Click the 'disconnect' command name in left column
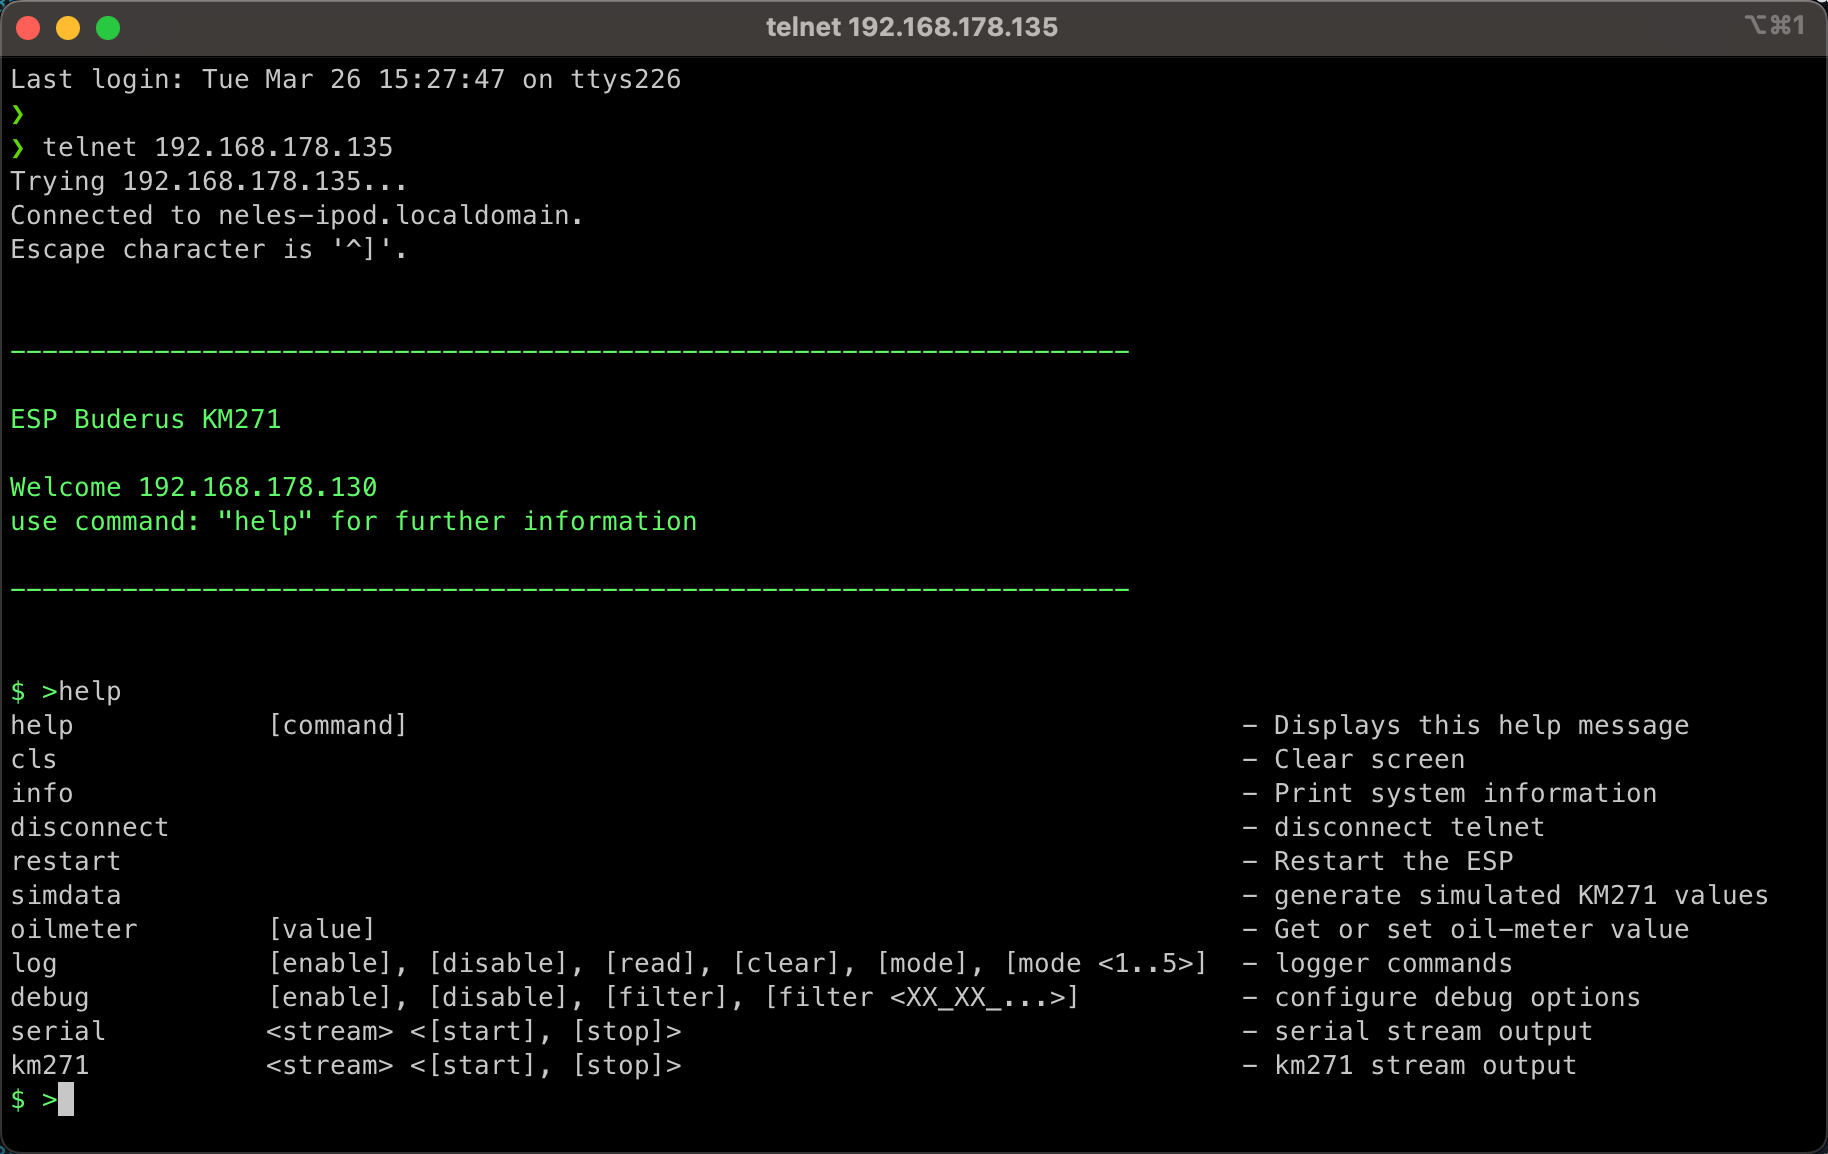 coord(90,827)
